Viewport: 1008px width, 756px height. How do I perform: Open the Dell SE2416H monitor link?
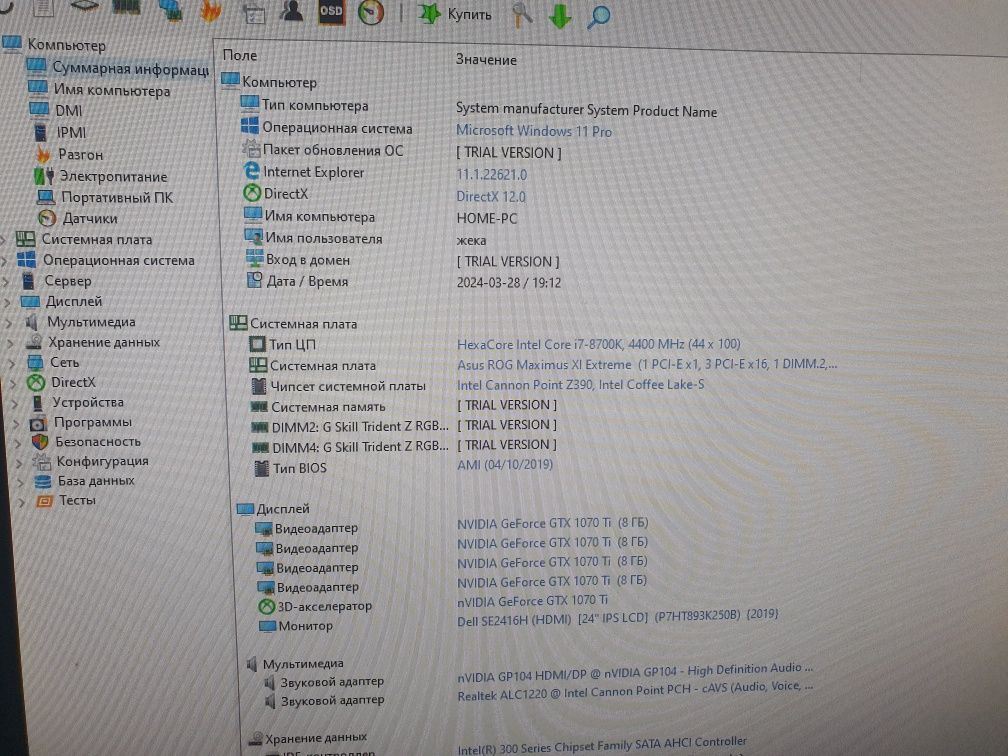click(618, 618)
